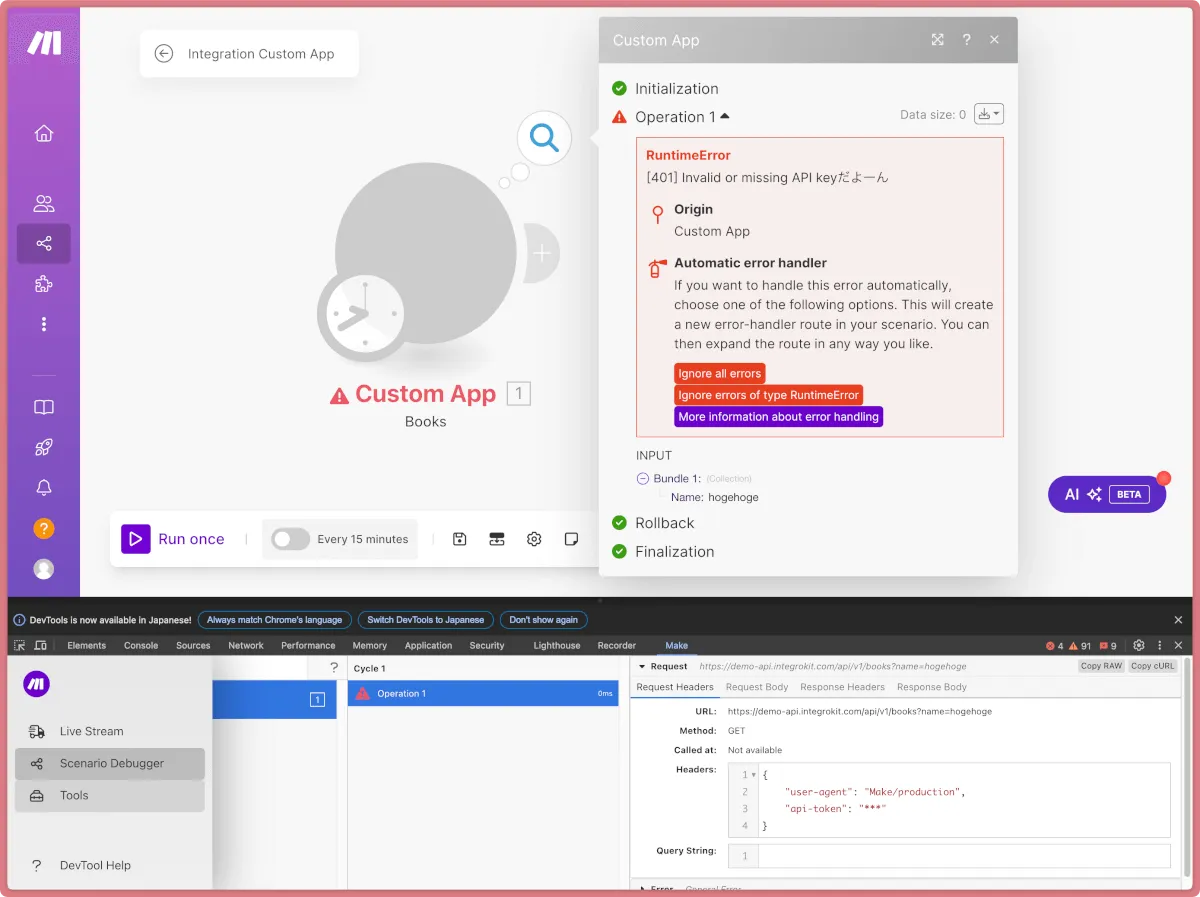This screenshot has width=1200, height=897.
Task: Click Ignore all errors button
Action: point(720,373)
